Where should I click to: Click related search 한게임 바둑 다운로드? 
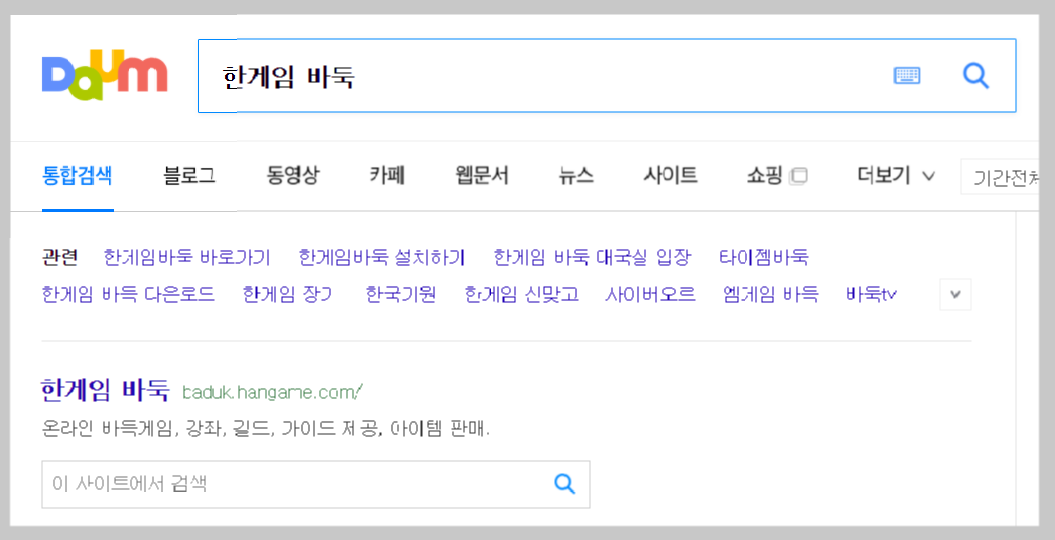pos(128,294)
